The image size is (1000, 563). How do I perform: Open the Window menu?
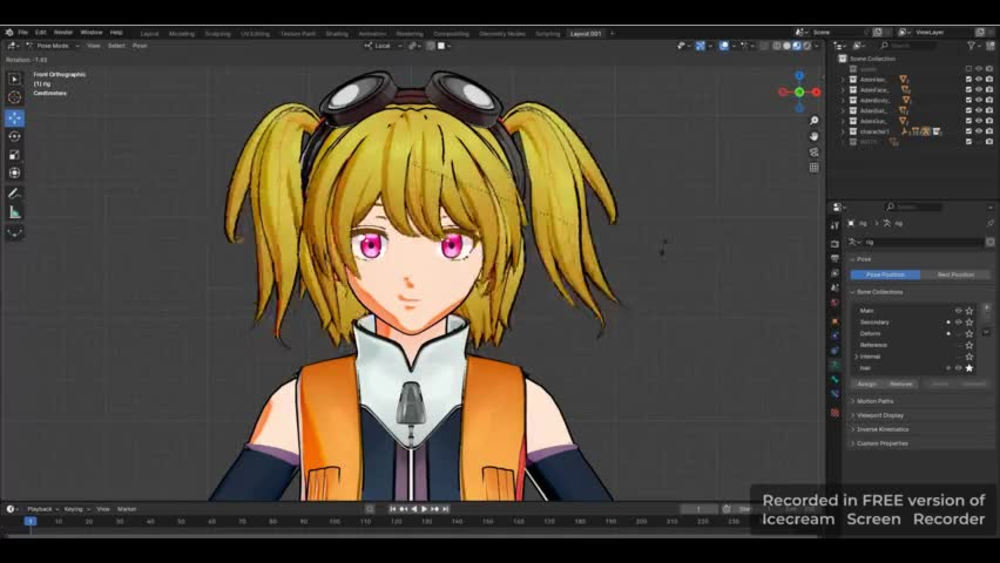[x=91, y=32]
